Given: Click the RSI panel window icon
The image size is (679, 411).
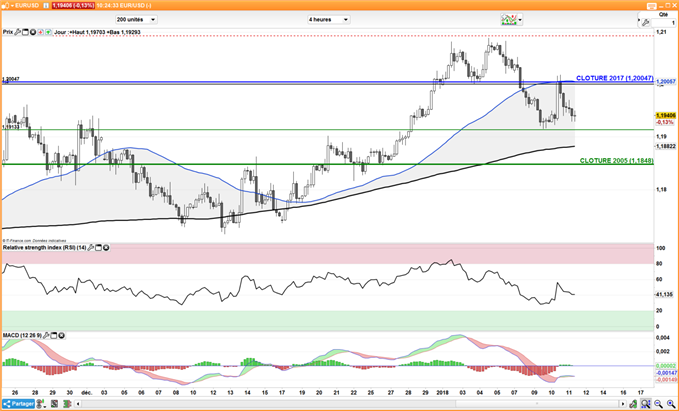Looking at the screenshot, I should (98, 248).
